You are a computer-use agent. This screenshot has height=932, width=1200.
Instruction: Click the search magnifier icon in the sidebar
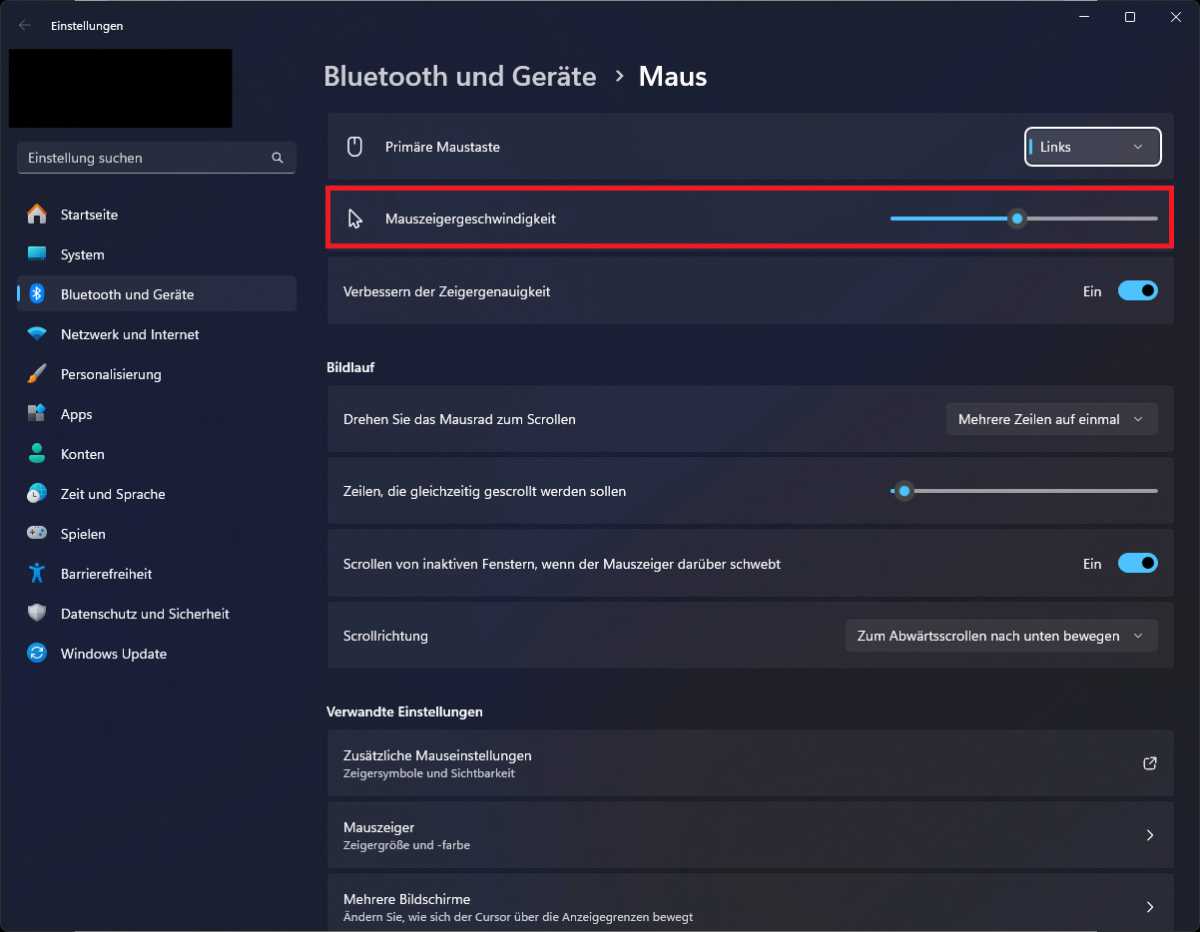277,157
